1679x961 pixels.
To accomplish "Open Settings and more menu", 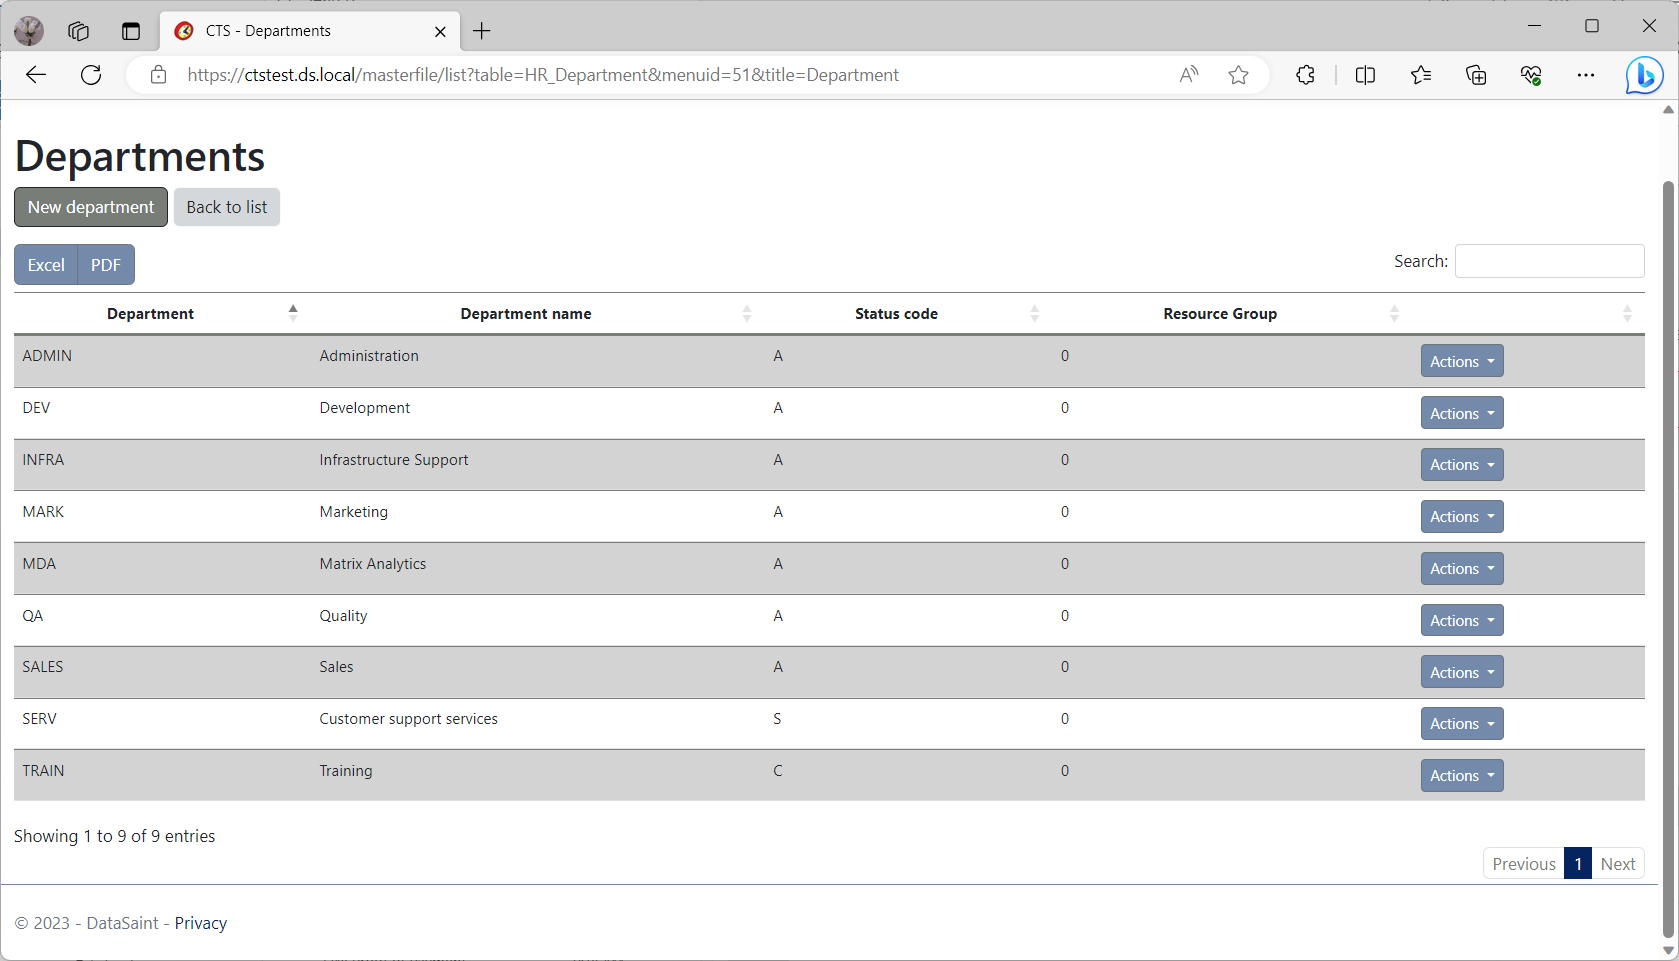I will pos(1586,75).
